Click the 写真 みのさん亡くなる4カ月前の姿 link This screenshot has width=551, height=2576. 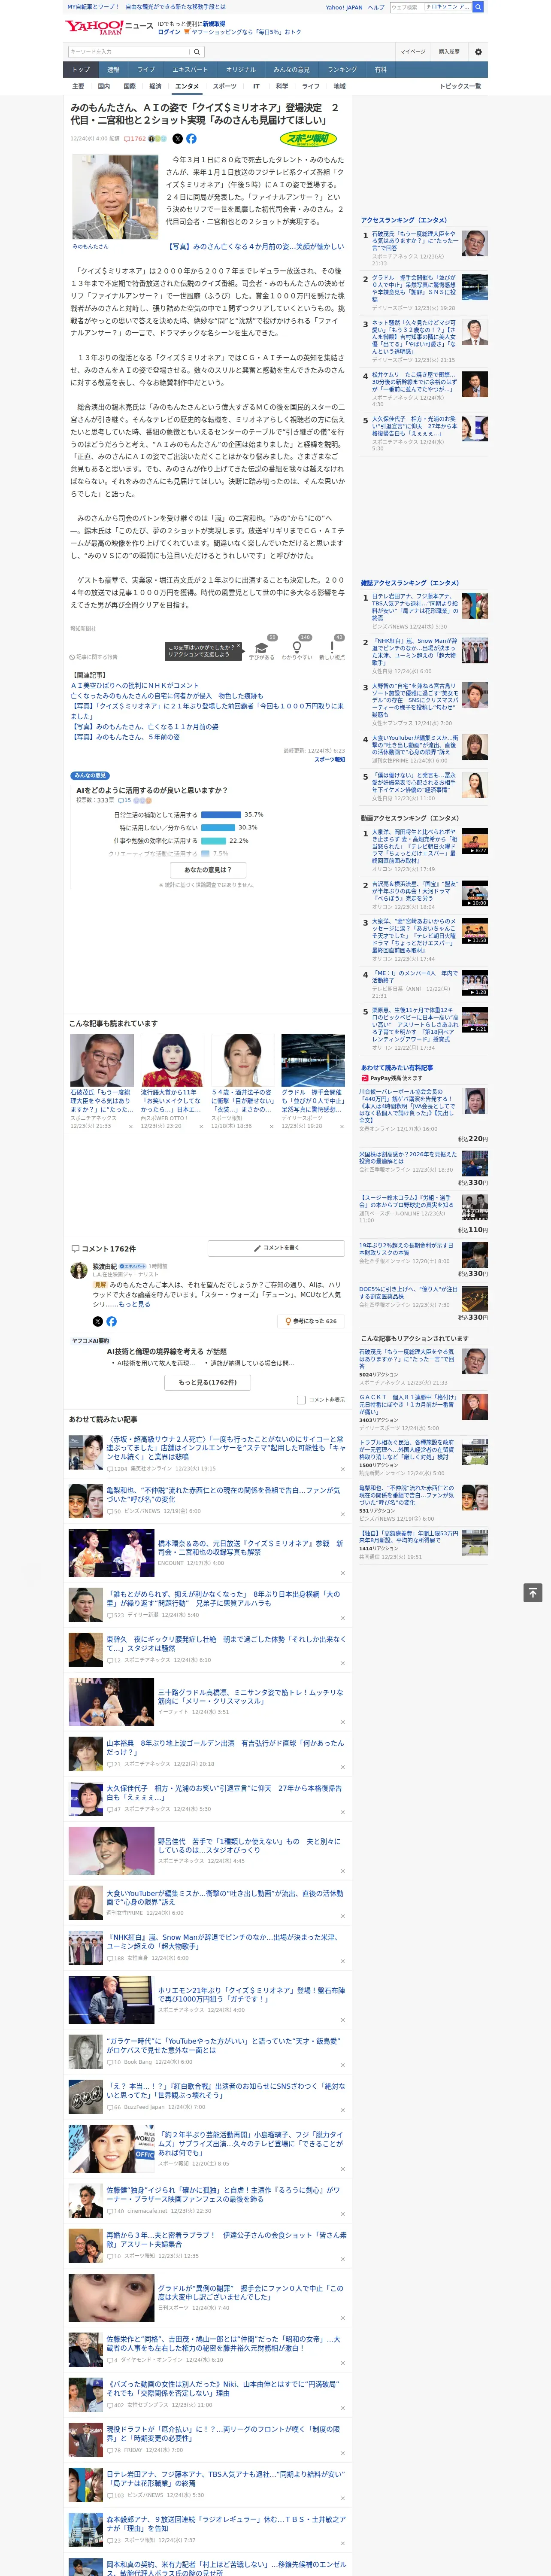(255, 246)
